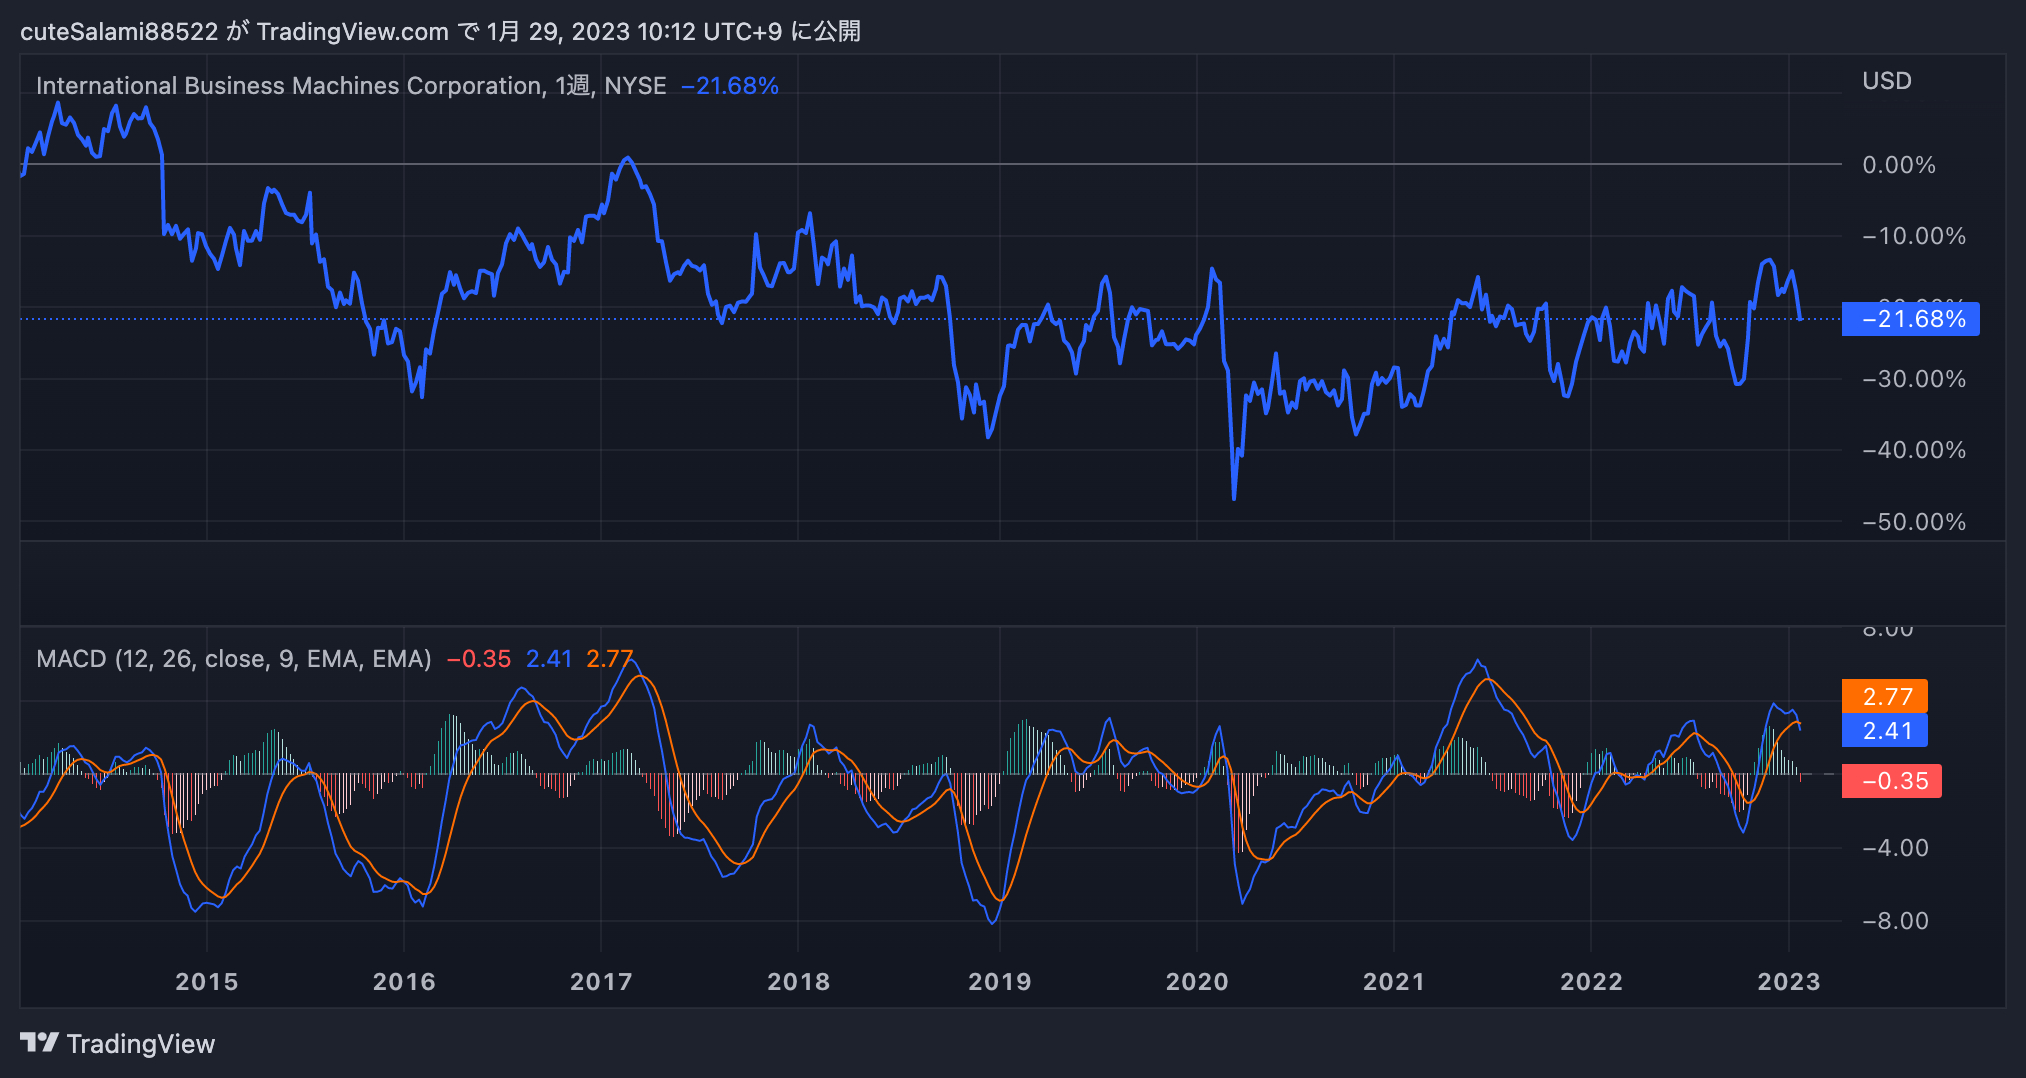This screenshot has height=1078, width=2026.
Task: Click the blue -21.68% price label
Action: point(1910,319)
